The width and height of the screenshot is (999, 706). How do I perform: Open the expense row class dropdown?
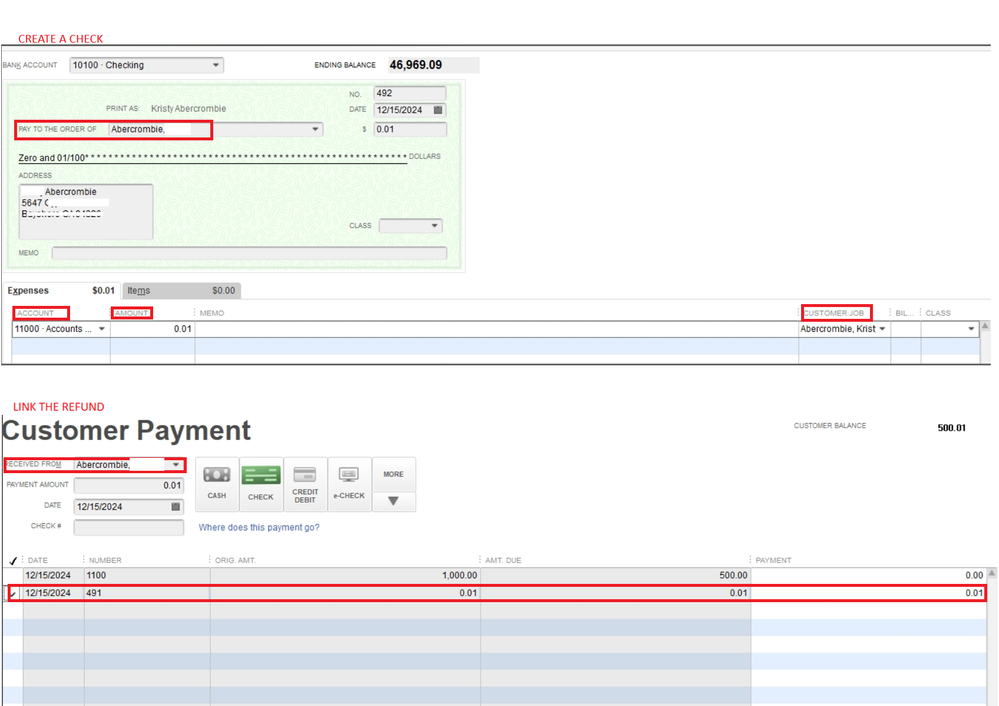click(x=971, y=329)
